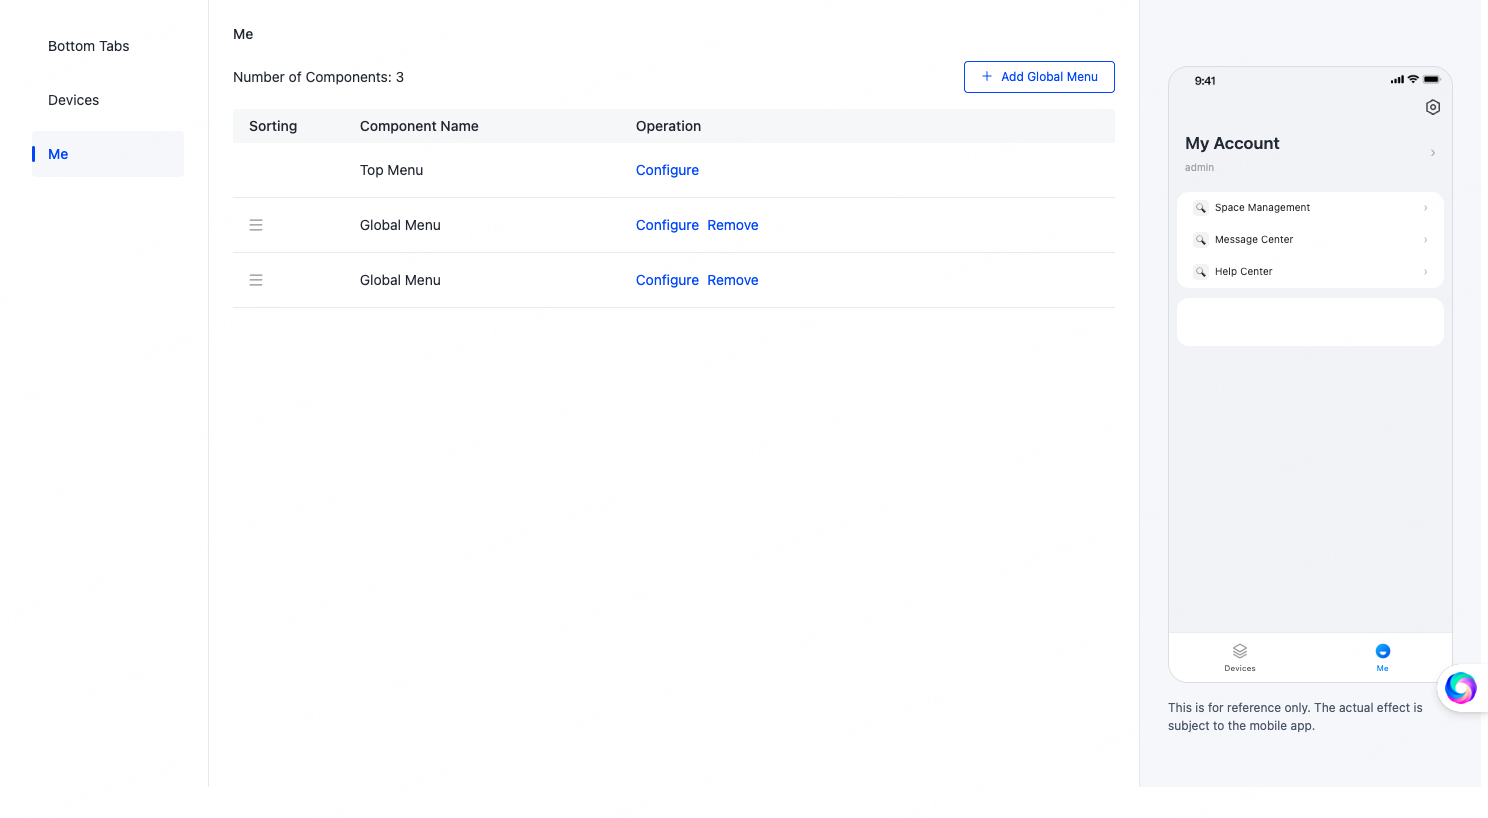Select Devices in the left sidebar
This screenshot has width=1488, height=818.
click(x=74, y=100)
